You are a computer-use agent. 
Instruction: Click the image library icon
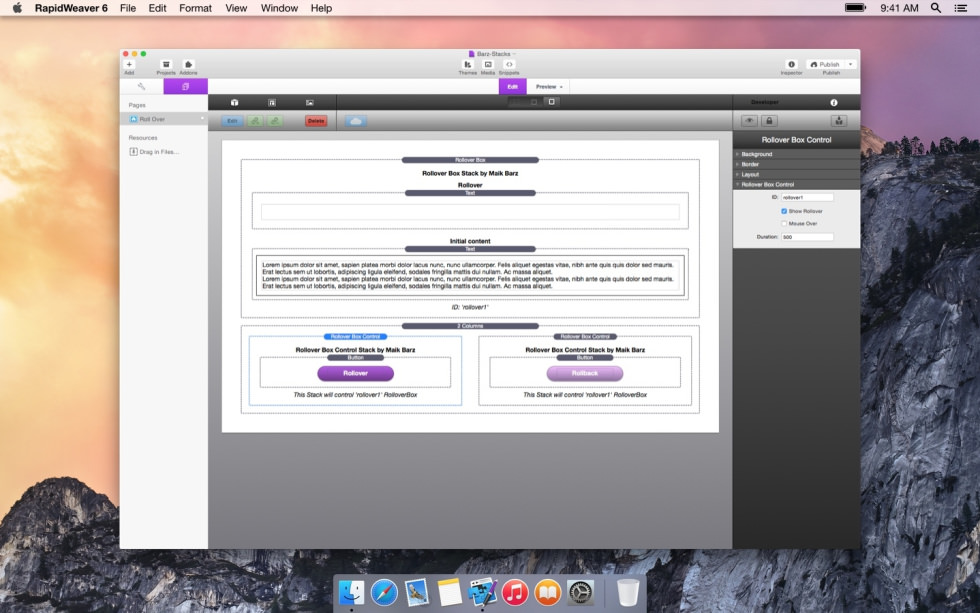coord(309,102)
